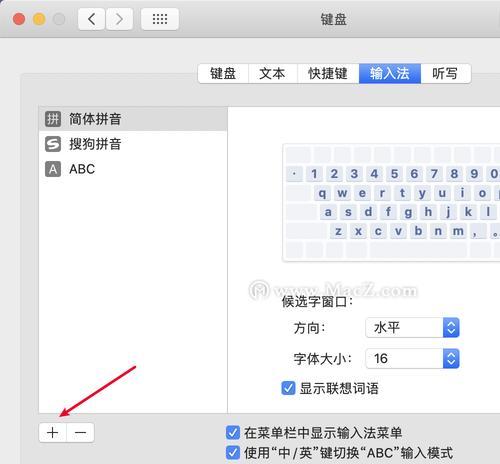Screen dimensions: 500x464
Task: Click the plus button to add input source
Action: pos(53,433)
